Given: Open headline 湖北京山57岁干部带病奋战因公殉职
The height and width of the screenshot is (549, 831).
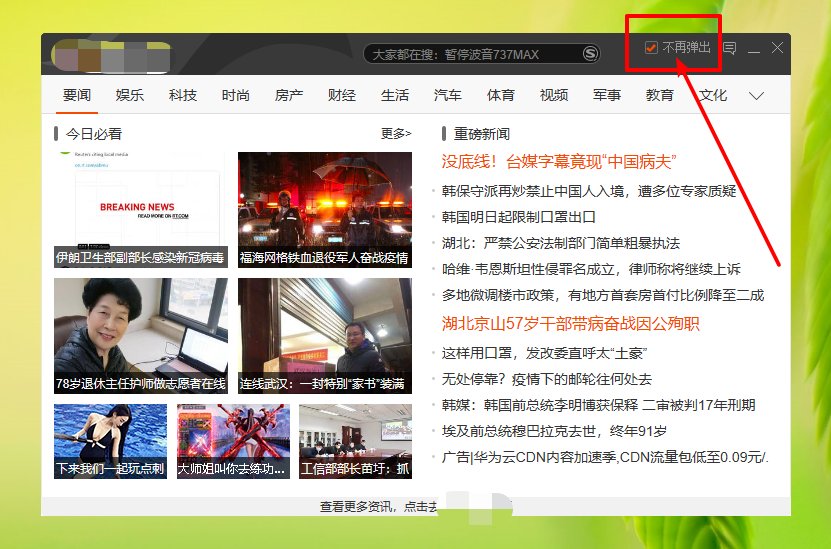Looking at the screenshot, I should [x=571, y=323].
